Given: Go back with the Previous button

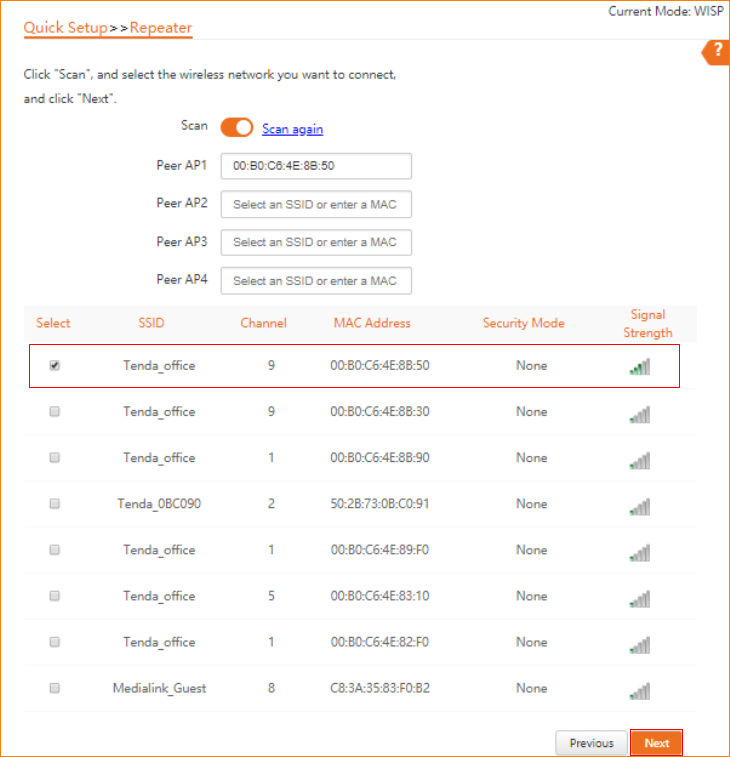Looking at the screenshot, I should [591, 743].
